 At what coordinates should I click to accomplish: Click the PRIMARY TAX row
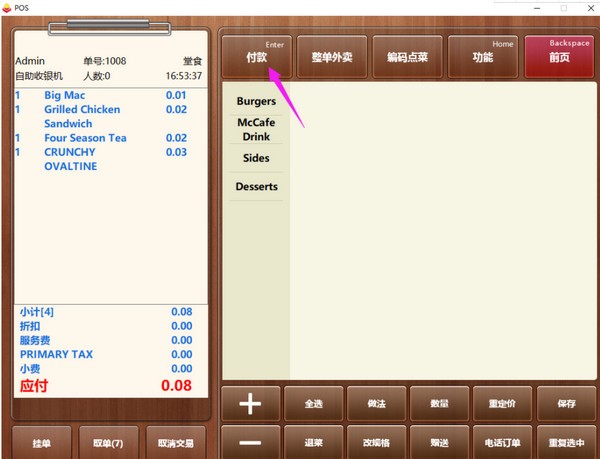(x=111, y=354)
